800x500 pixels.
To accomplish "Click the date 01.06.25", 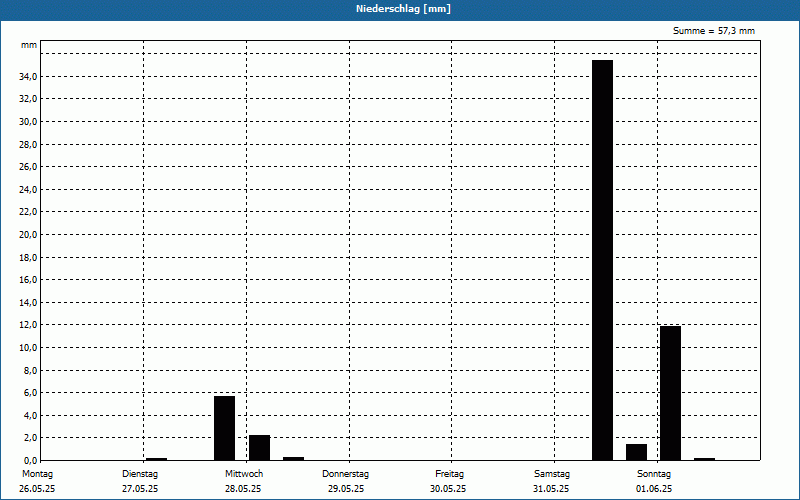I will (x=654, y=489).
